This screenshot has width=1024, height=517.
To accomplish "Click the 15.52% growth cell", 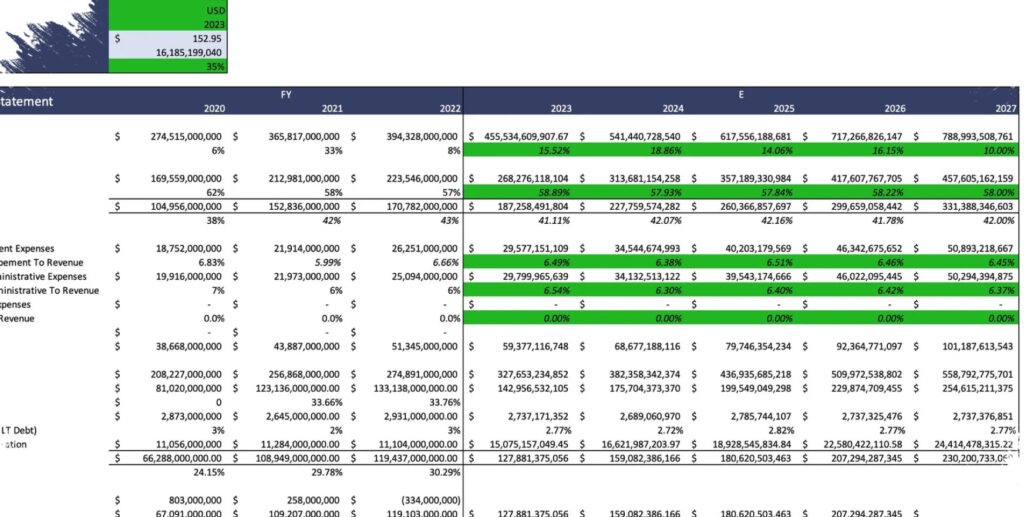I will [554, 151].
